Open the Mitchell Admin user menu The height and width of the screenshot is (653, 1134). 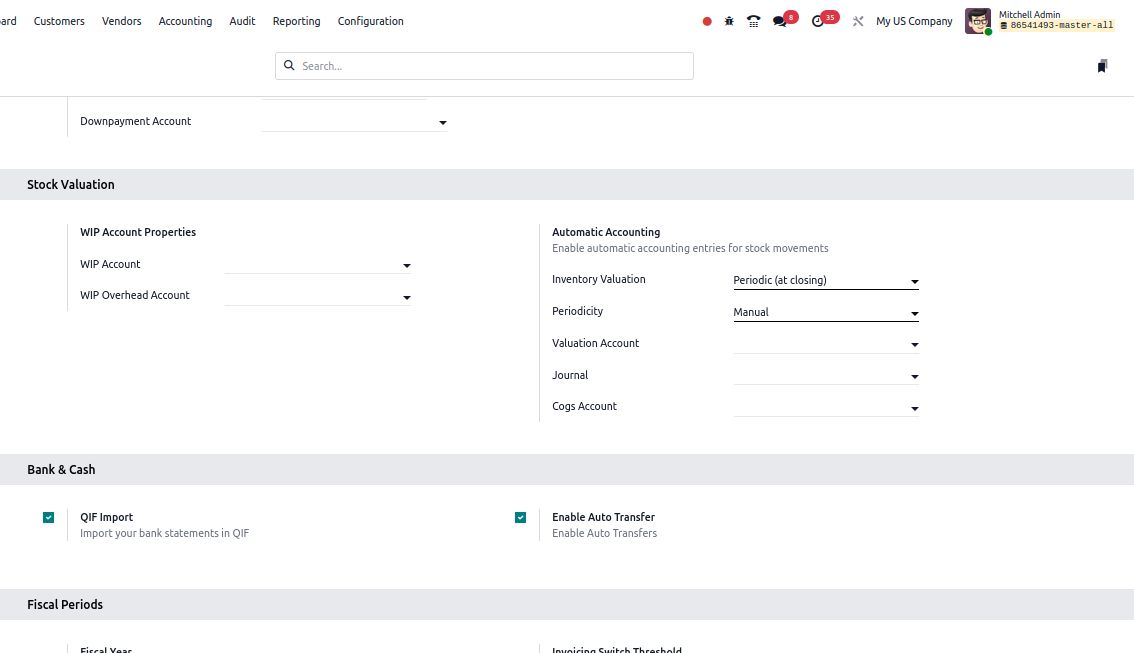(1040, 21)
